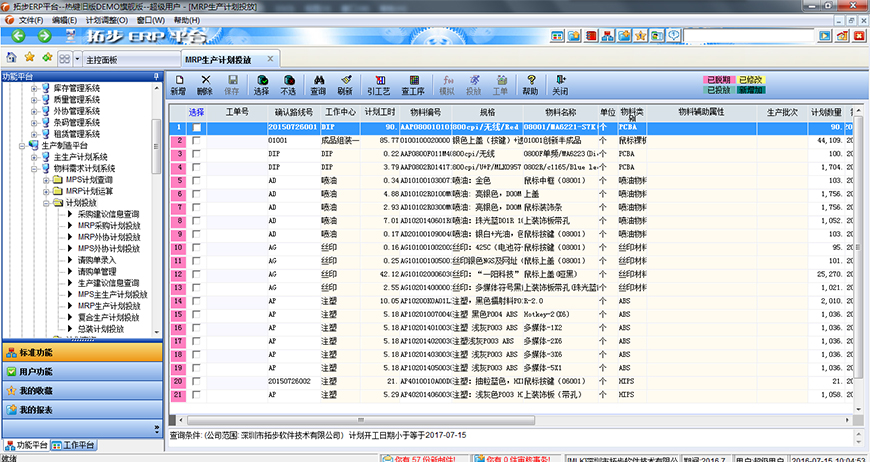
Task: Click the 查工序 toolbar icon
Action: coord(411,84)
